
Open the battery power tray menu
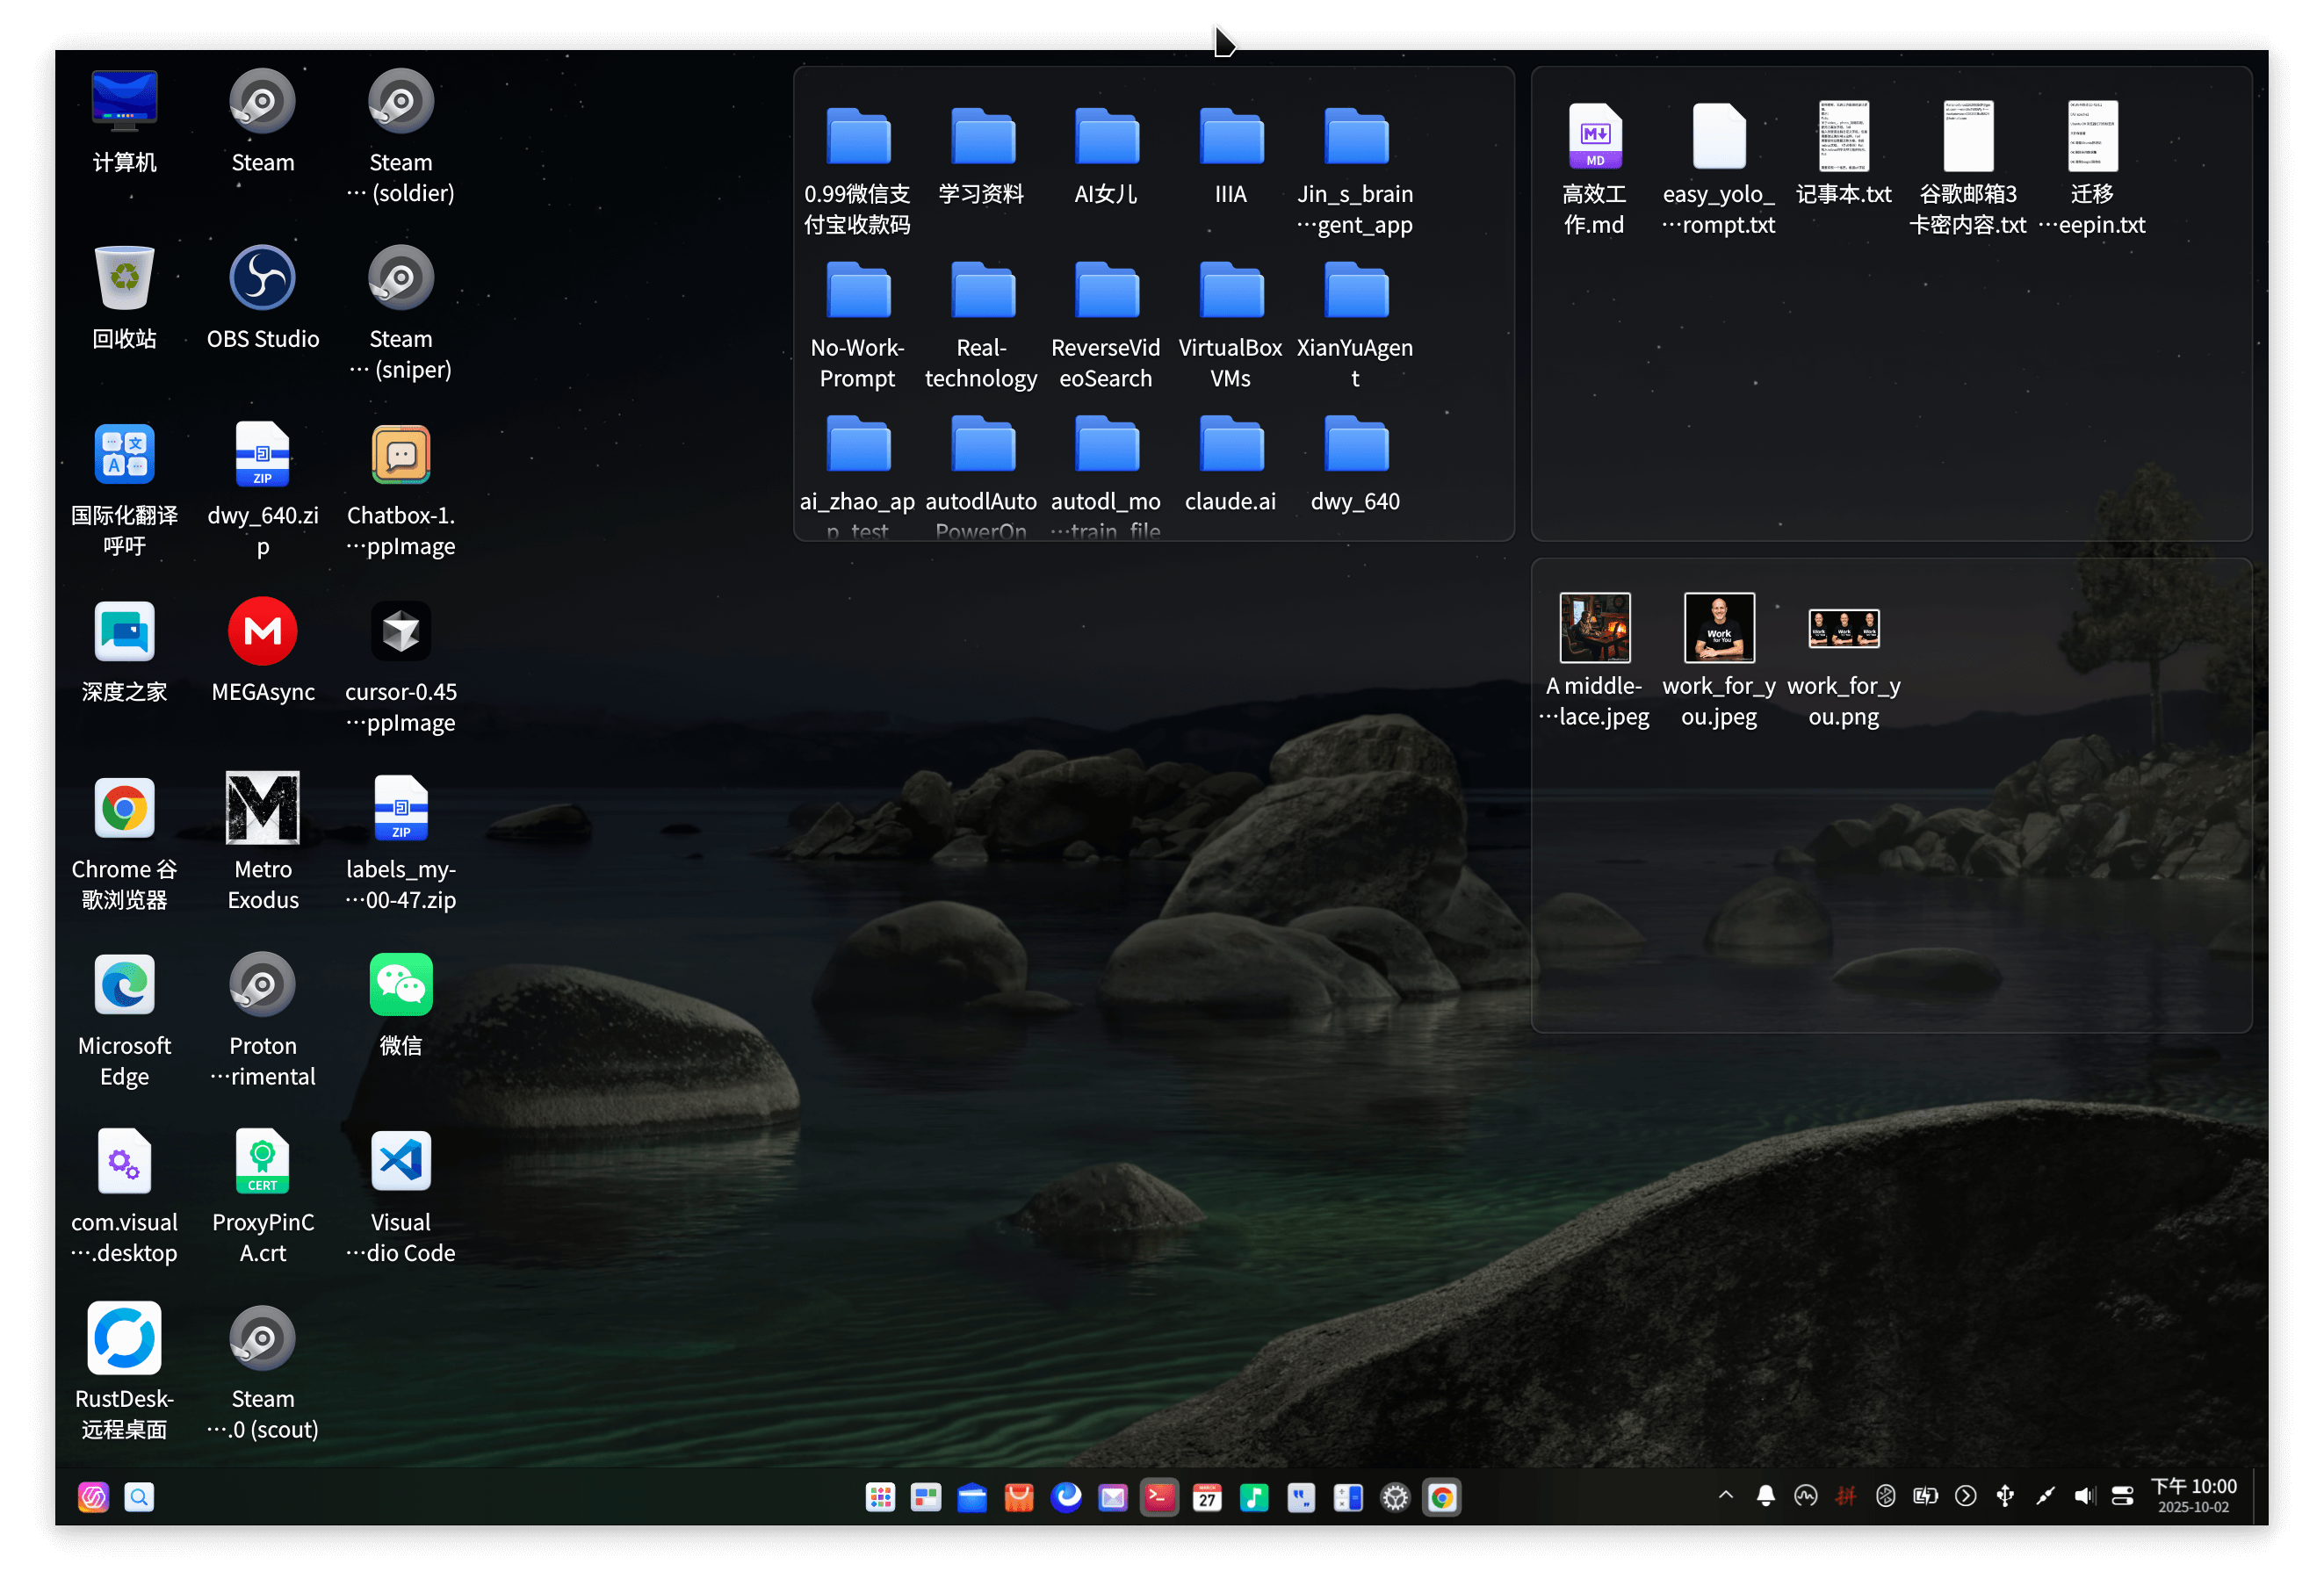(1925, 1496)
